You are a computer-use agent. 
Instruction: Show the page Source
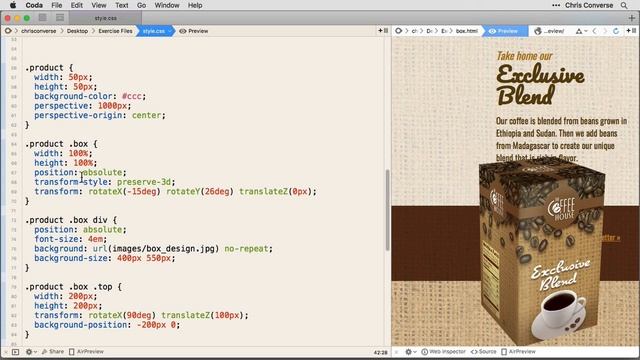[x=484, y=352]
